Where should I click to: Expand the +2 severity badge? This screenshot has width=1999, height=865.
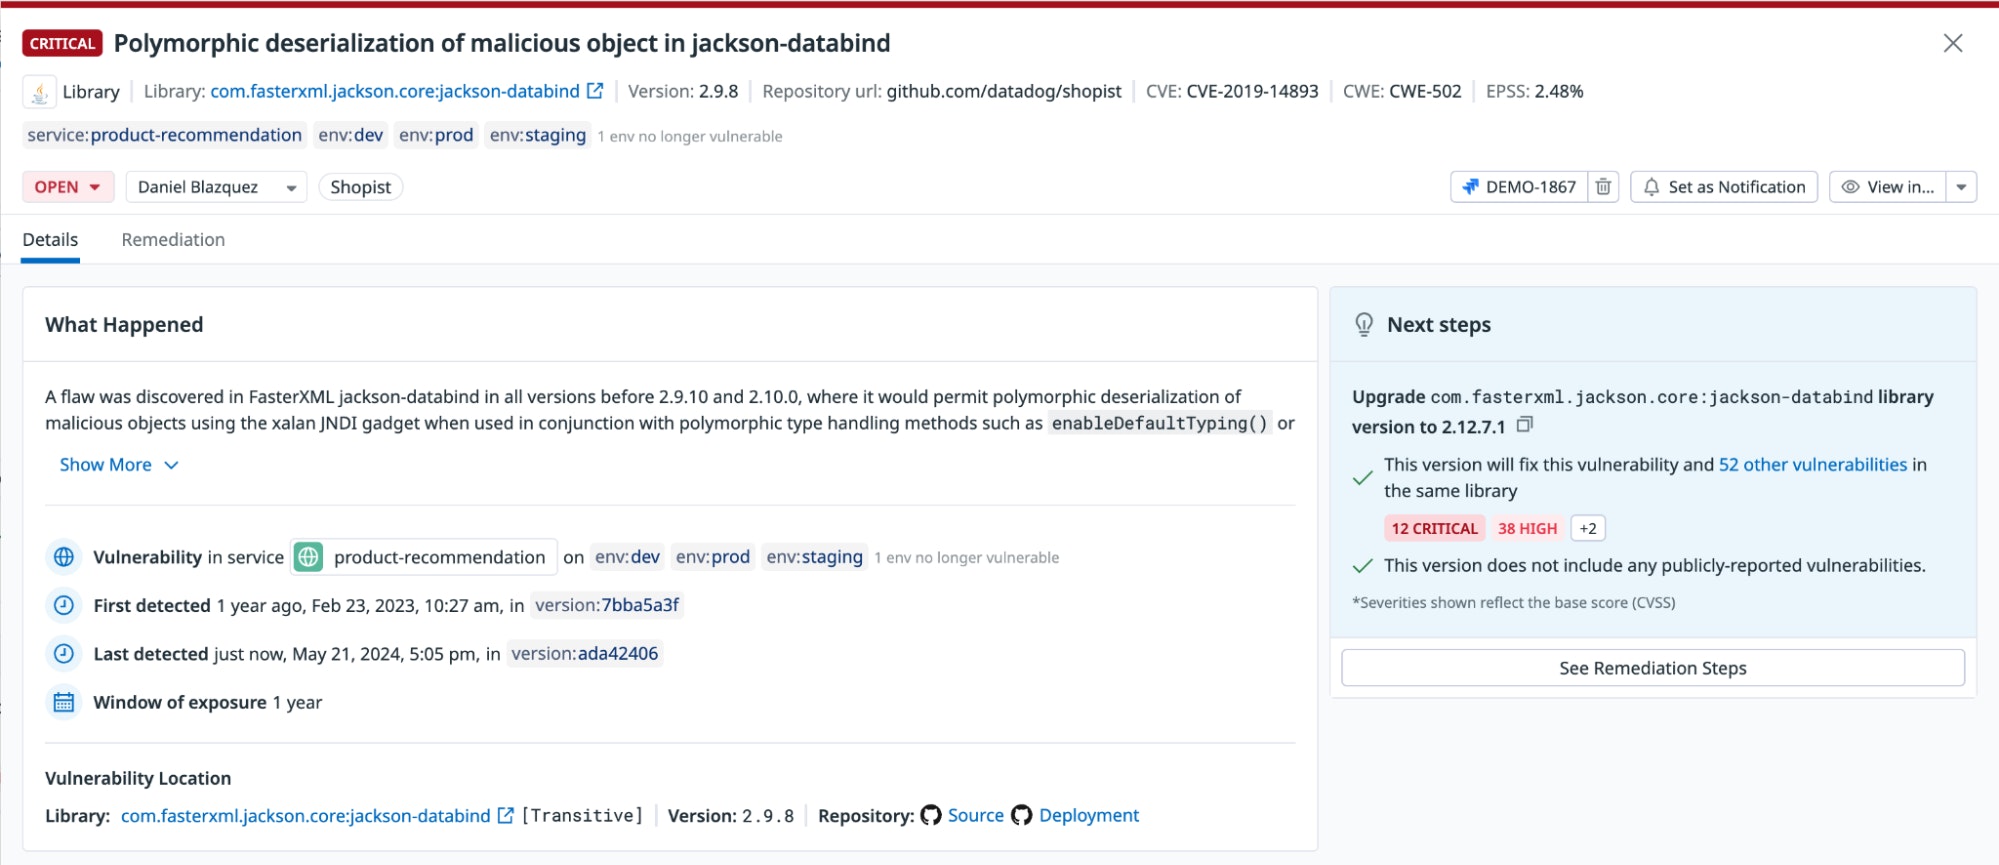1588,528
